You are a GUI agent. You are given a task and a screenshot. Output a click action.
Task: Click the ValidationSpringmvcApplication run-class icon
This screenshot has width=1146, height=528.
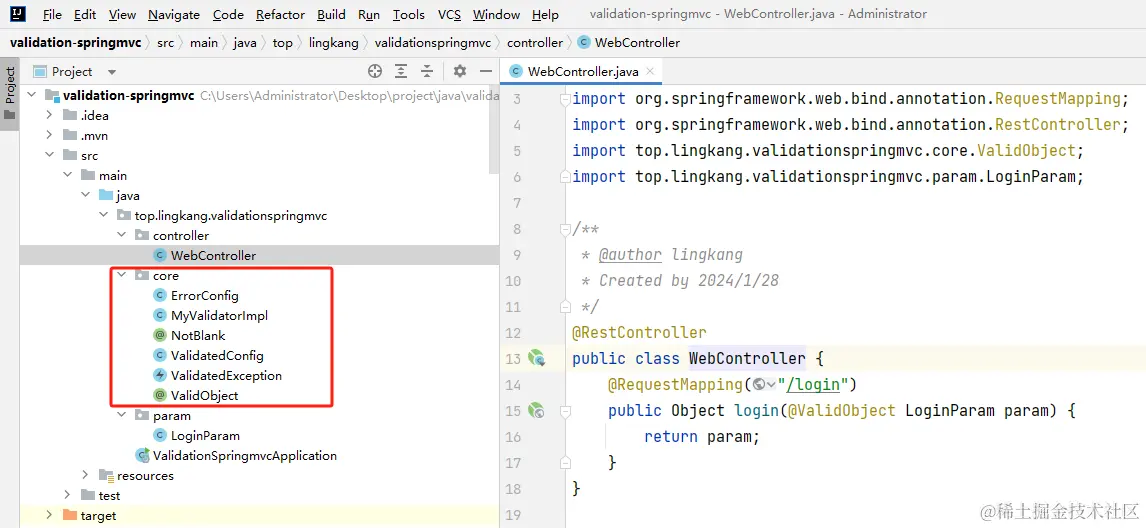(x=142, y=456)
